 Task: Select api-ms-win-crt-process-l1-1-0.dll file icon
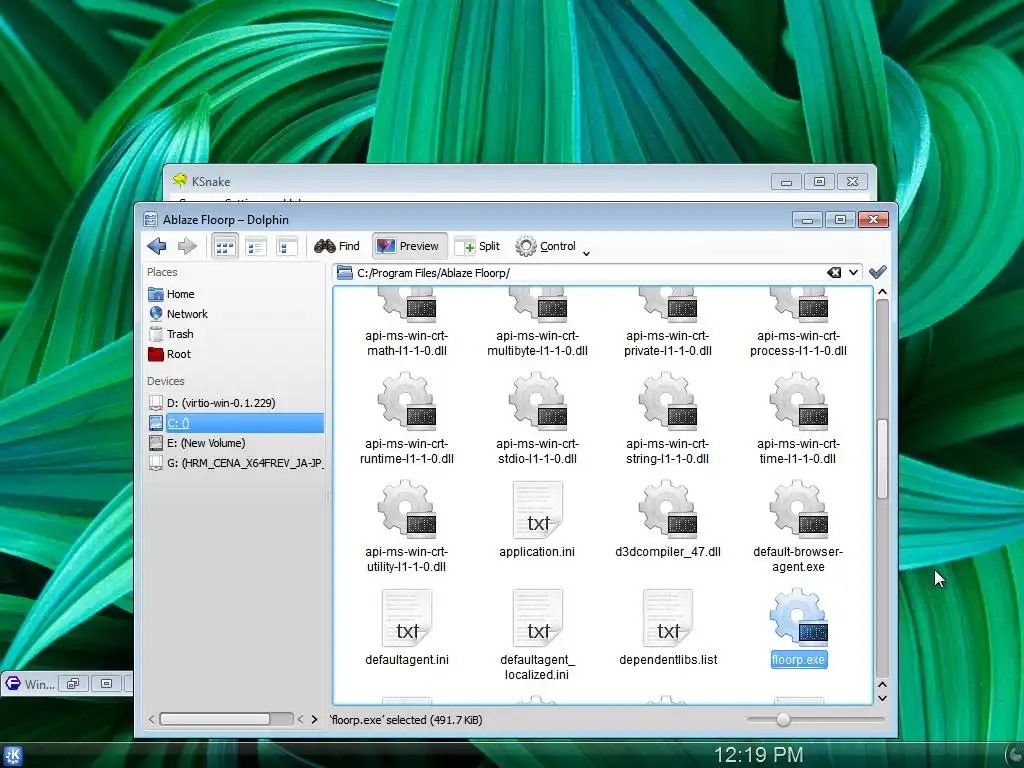pyautogui.click(x=798, y=306)
